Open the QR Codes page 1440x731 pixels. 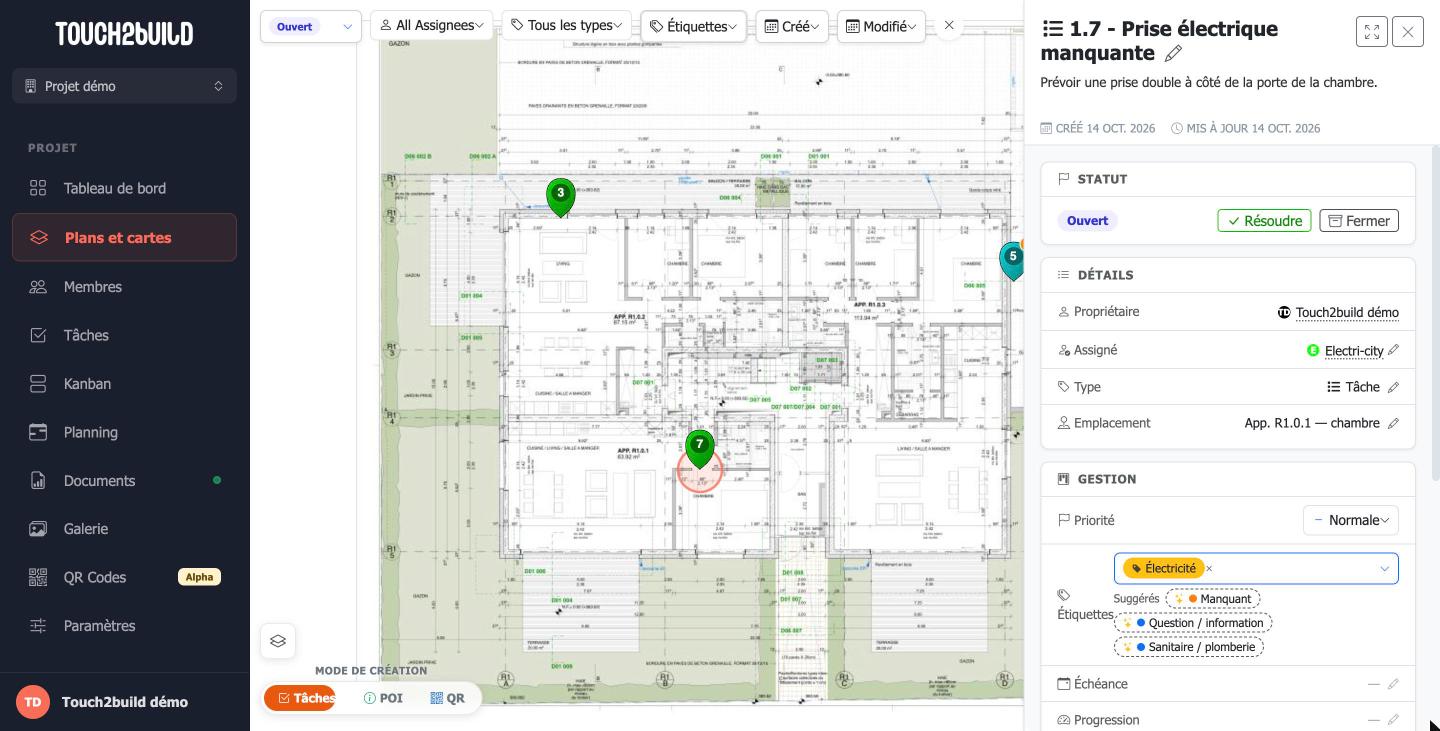click(x=124, y=577)
